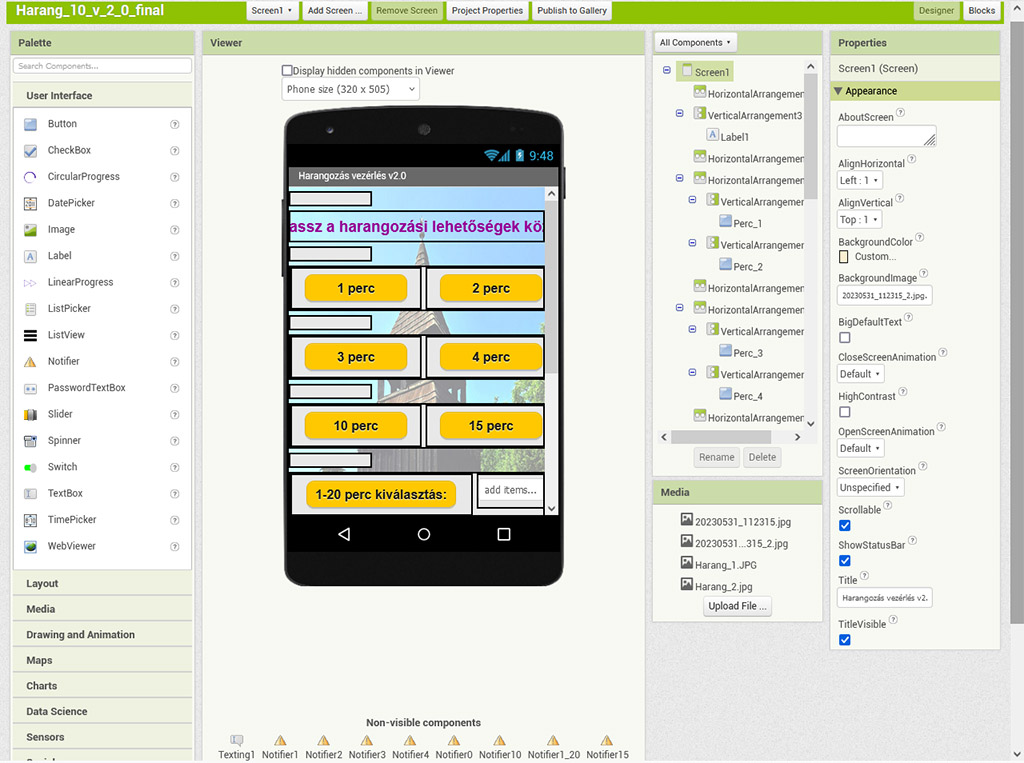Image resolution: width=1024 pixels, height=763 pixels.
Task: Click the Add Screen button
Action: pos(334,10)
